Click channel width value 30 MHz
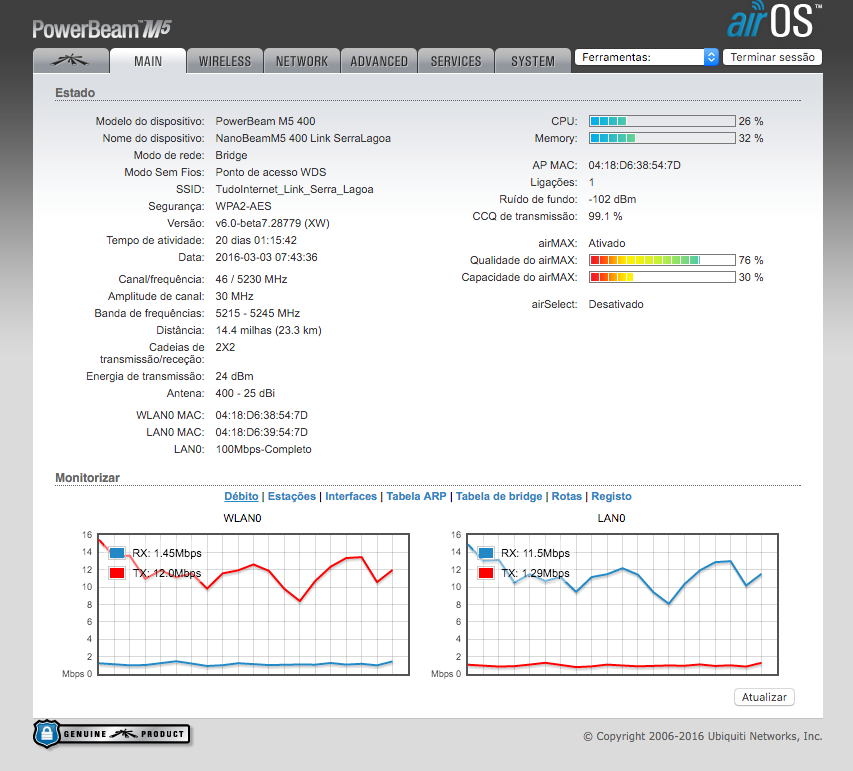The image size is (853, 771). point(234,296)
